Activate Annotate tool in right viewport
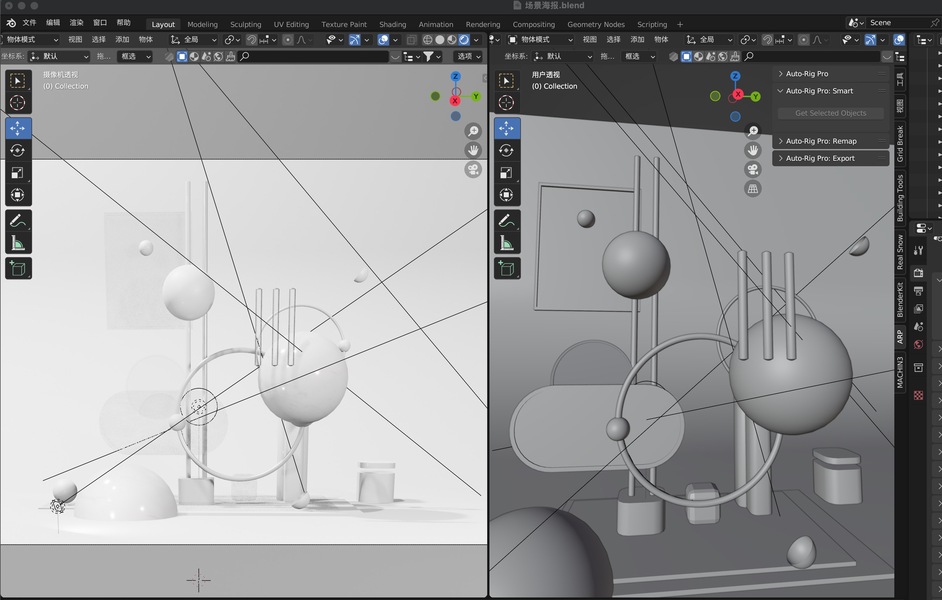Image resolution: width=942 pixels, height=600 pixels. click(x=506, y=220)
